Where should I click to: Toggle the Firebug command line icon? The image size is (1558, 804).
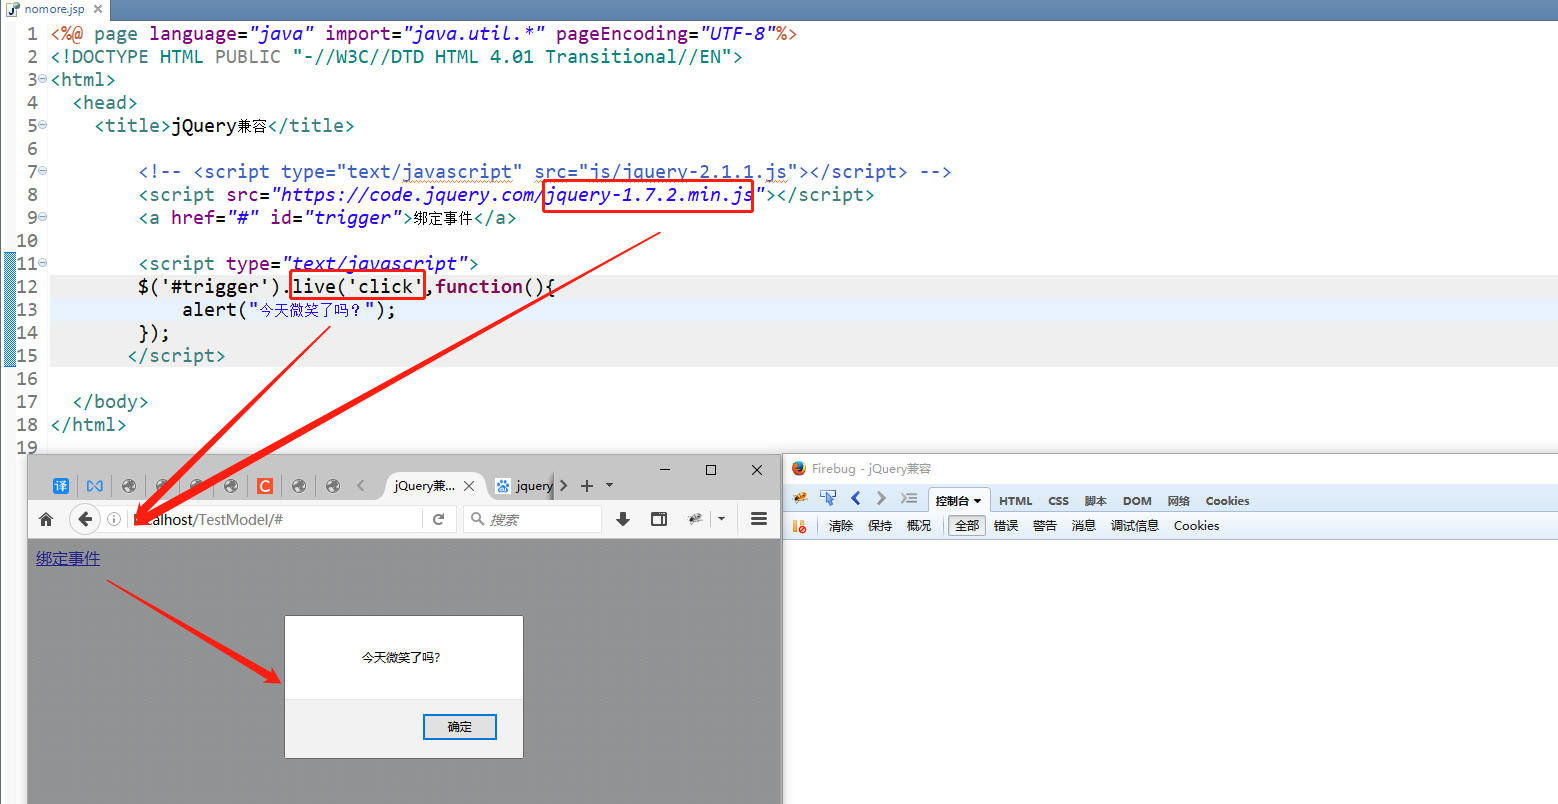(x=908, y=498)
